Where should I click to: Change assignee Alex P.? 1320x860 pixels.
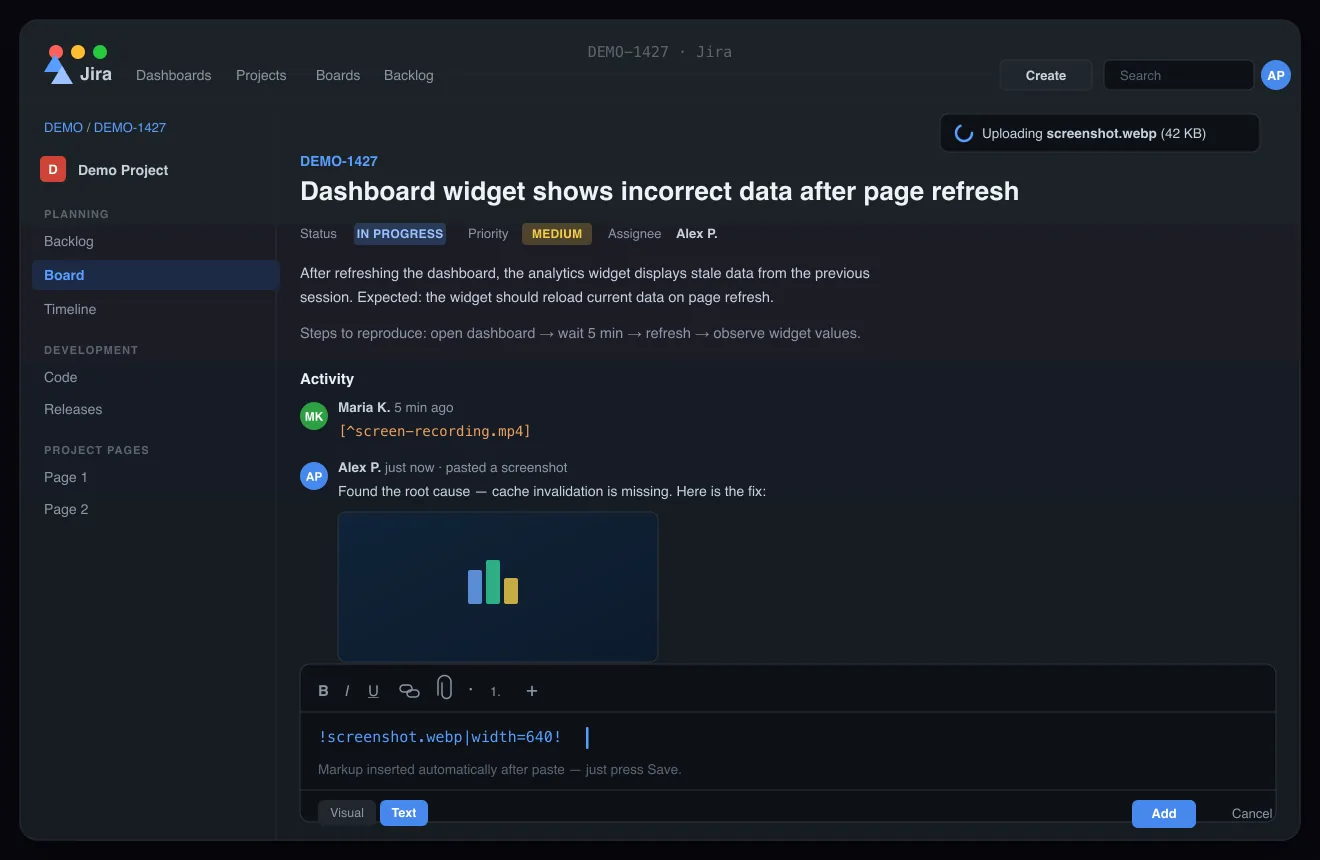(x=697, y=234)
